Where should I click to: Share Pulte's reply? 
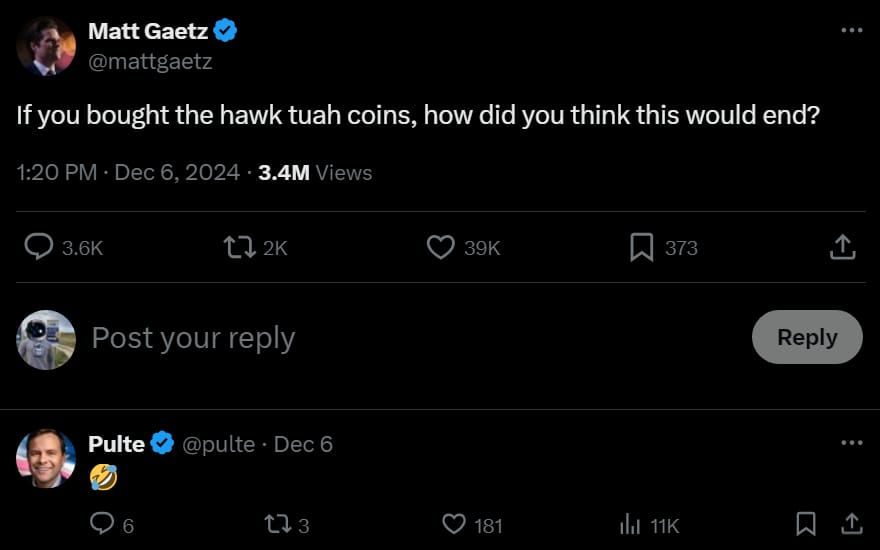851,524
